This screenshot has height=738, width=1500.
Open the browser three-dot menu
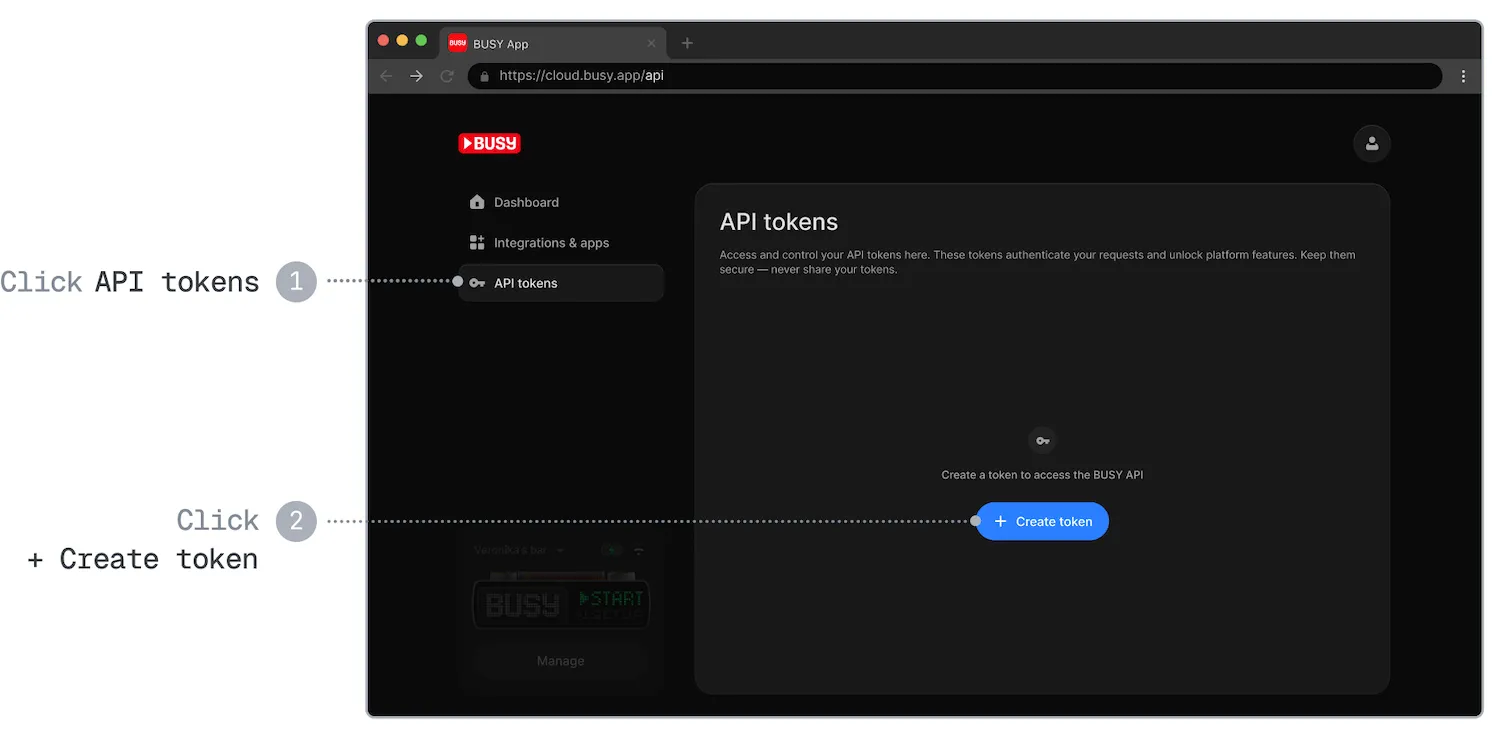1463,76
